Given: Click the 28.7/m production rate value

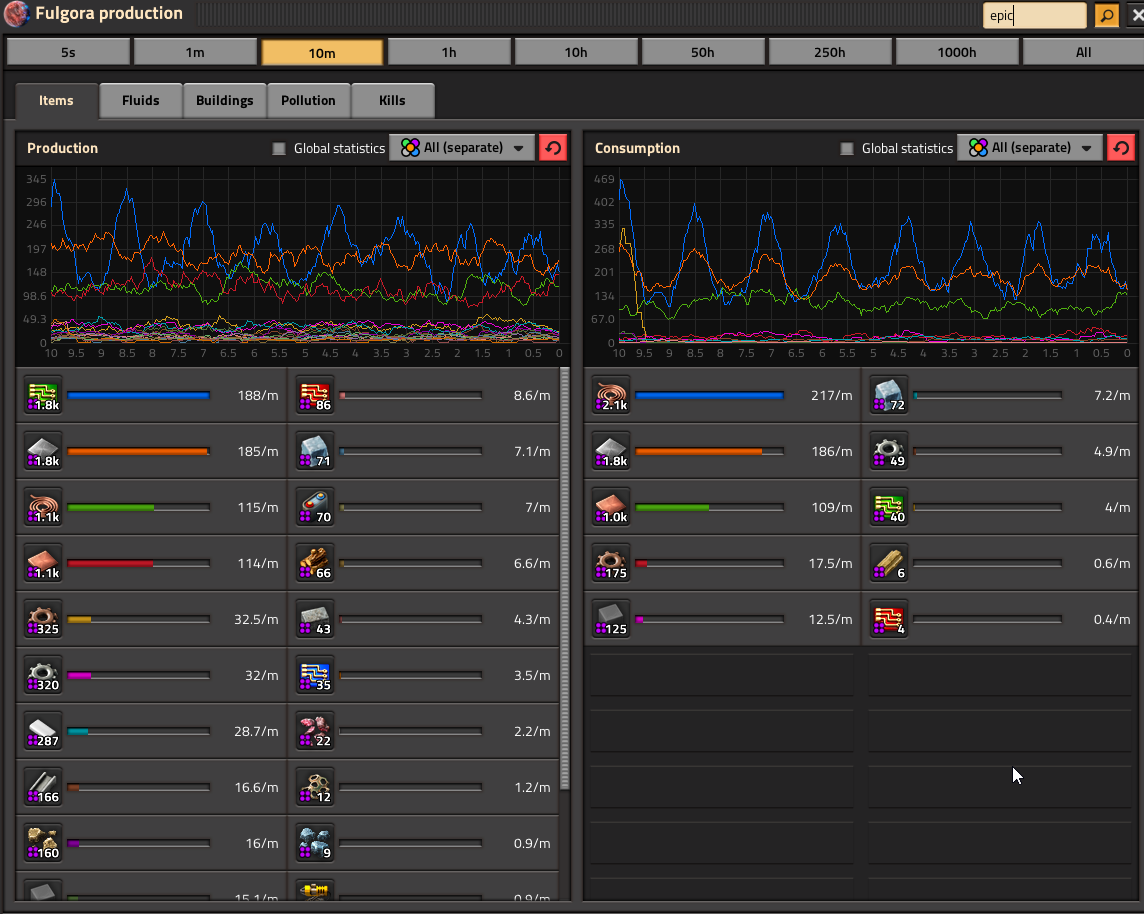Looking at the screenshot, I should coord(256,731).
